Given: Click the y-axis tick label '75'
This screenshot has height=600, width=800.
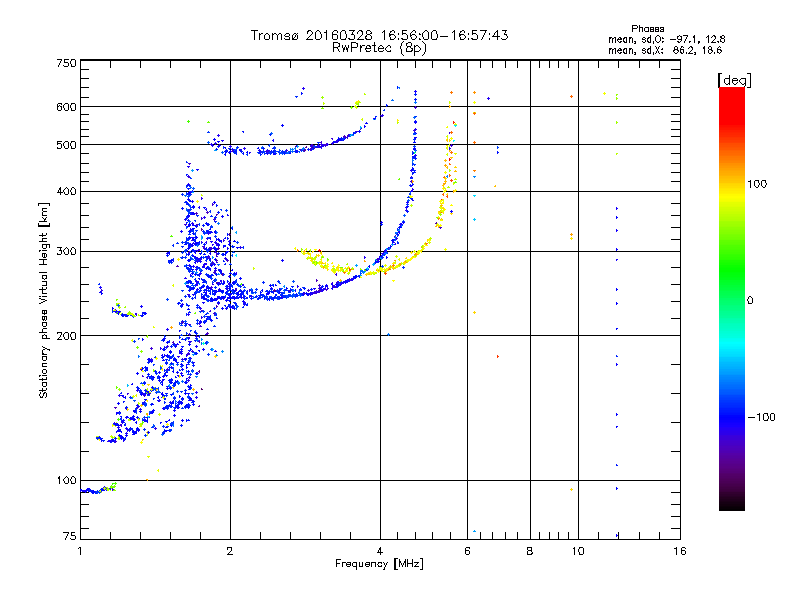Looking at the screenshot, I should 70,536.
